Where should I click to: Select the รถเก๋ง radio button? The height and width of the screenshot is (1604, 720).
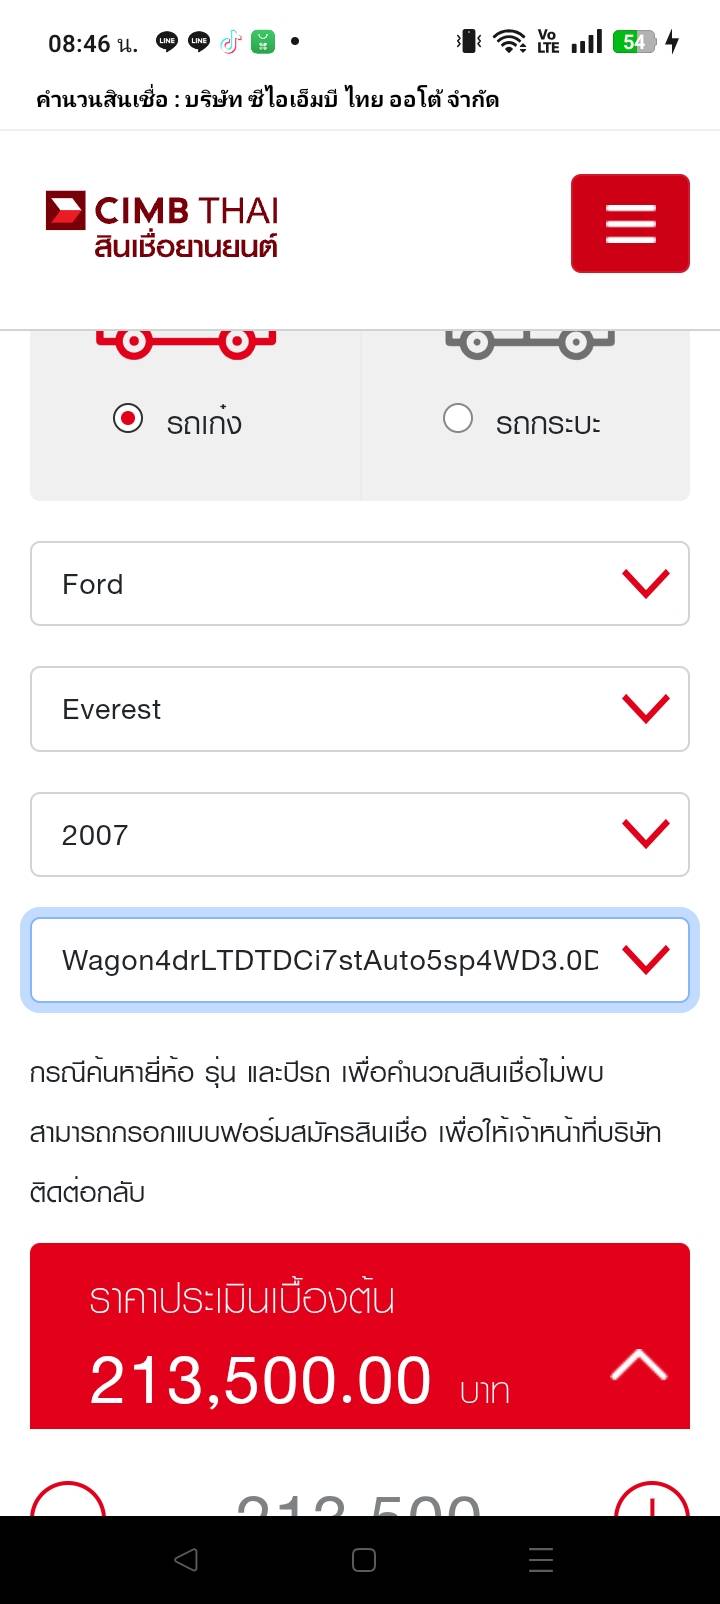(128, 418)
